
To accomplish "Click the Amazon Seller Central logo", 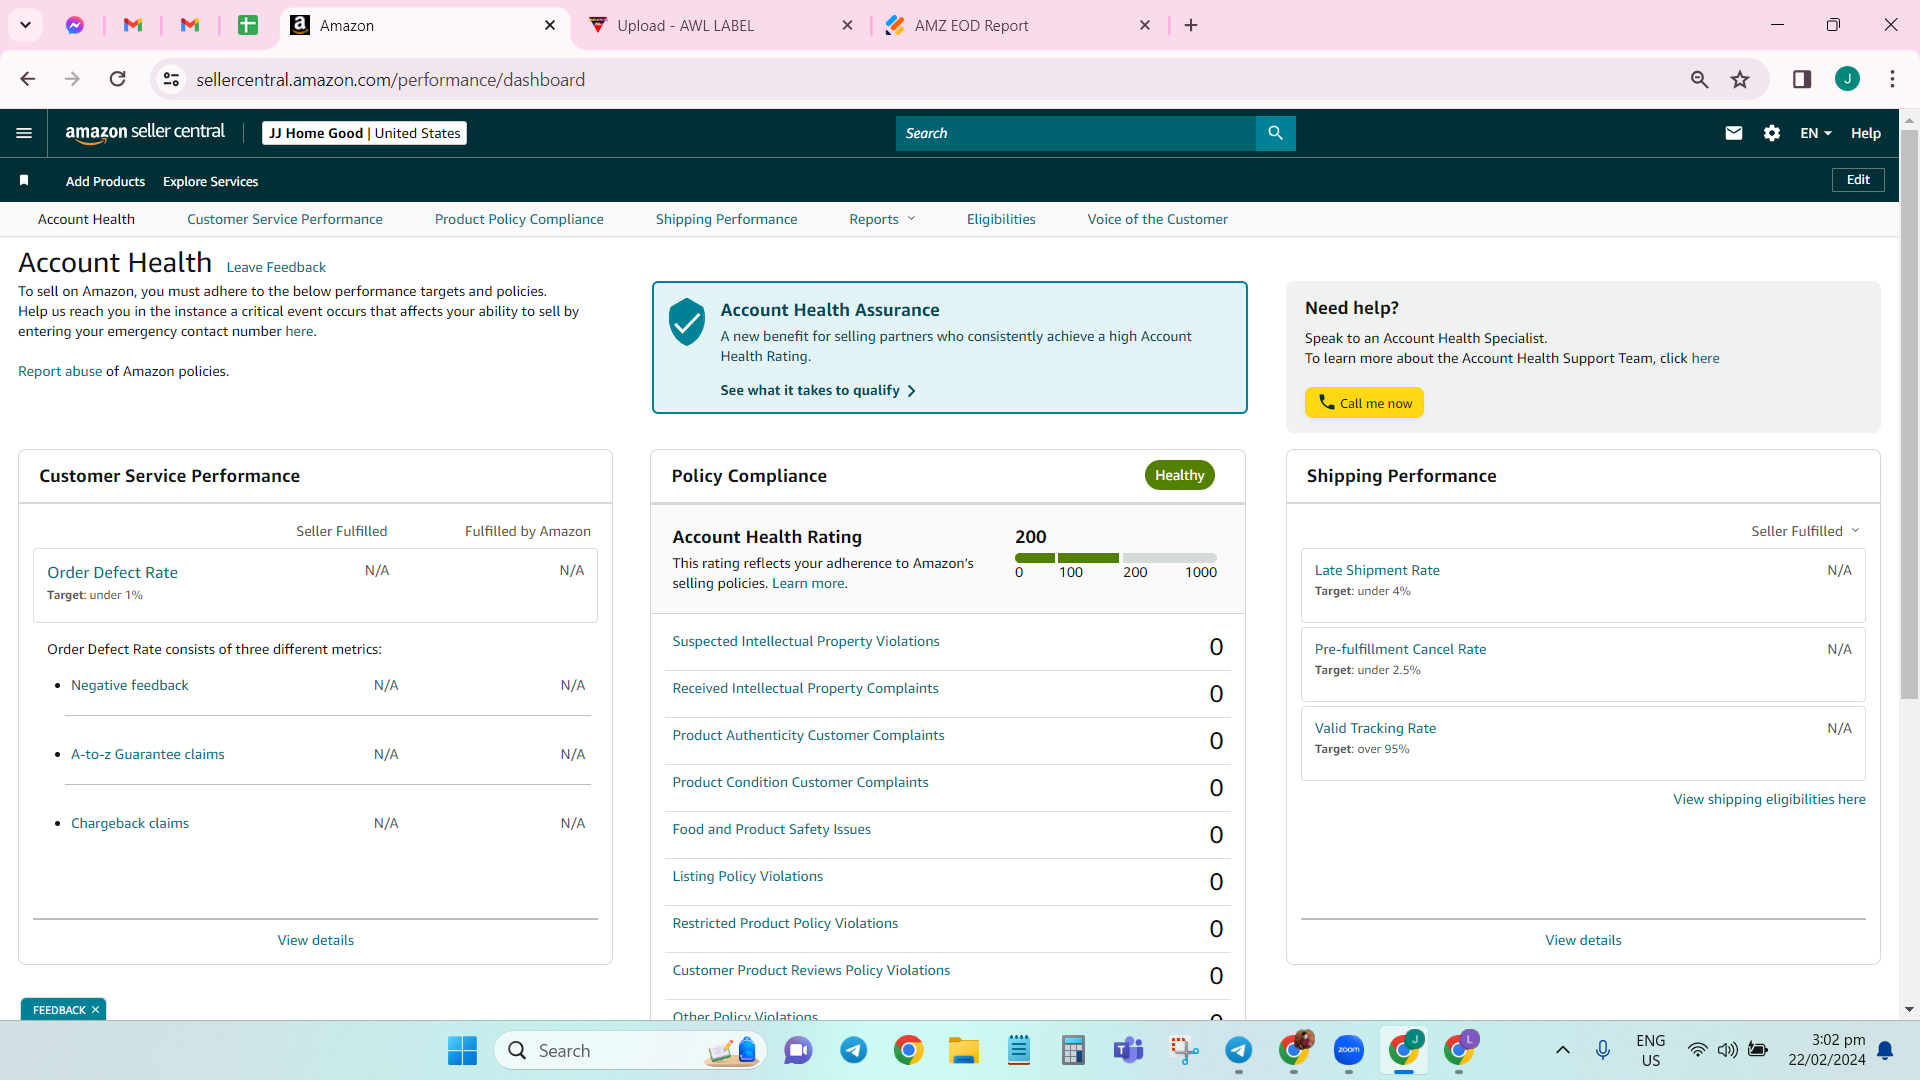I will coord(145,133).
